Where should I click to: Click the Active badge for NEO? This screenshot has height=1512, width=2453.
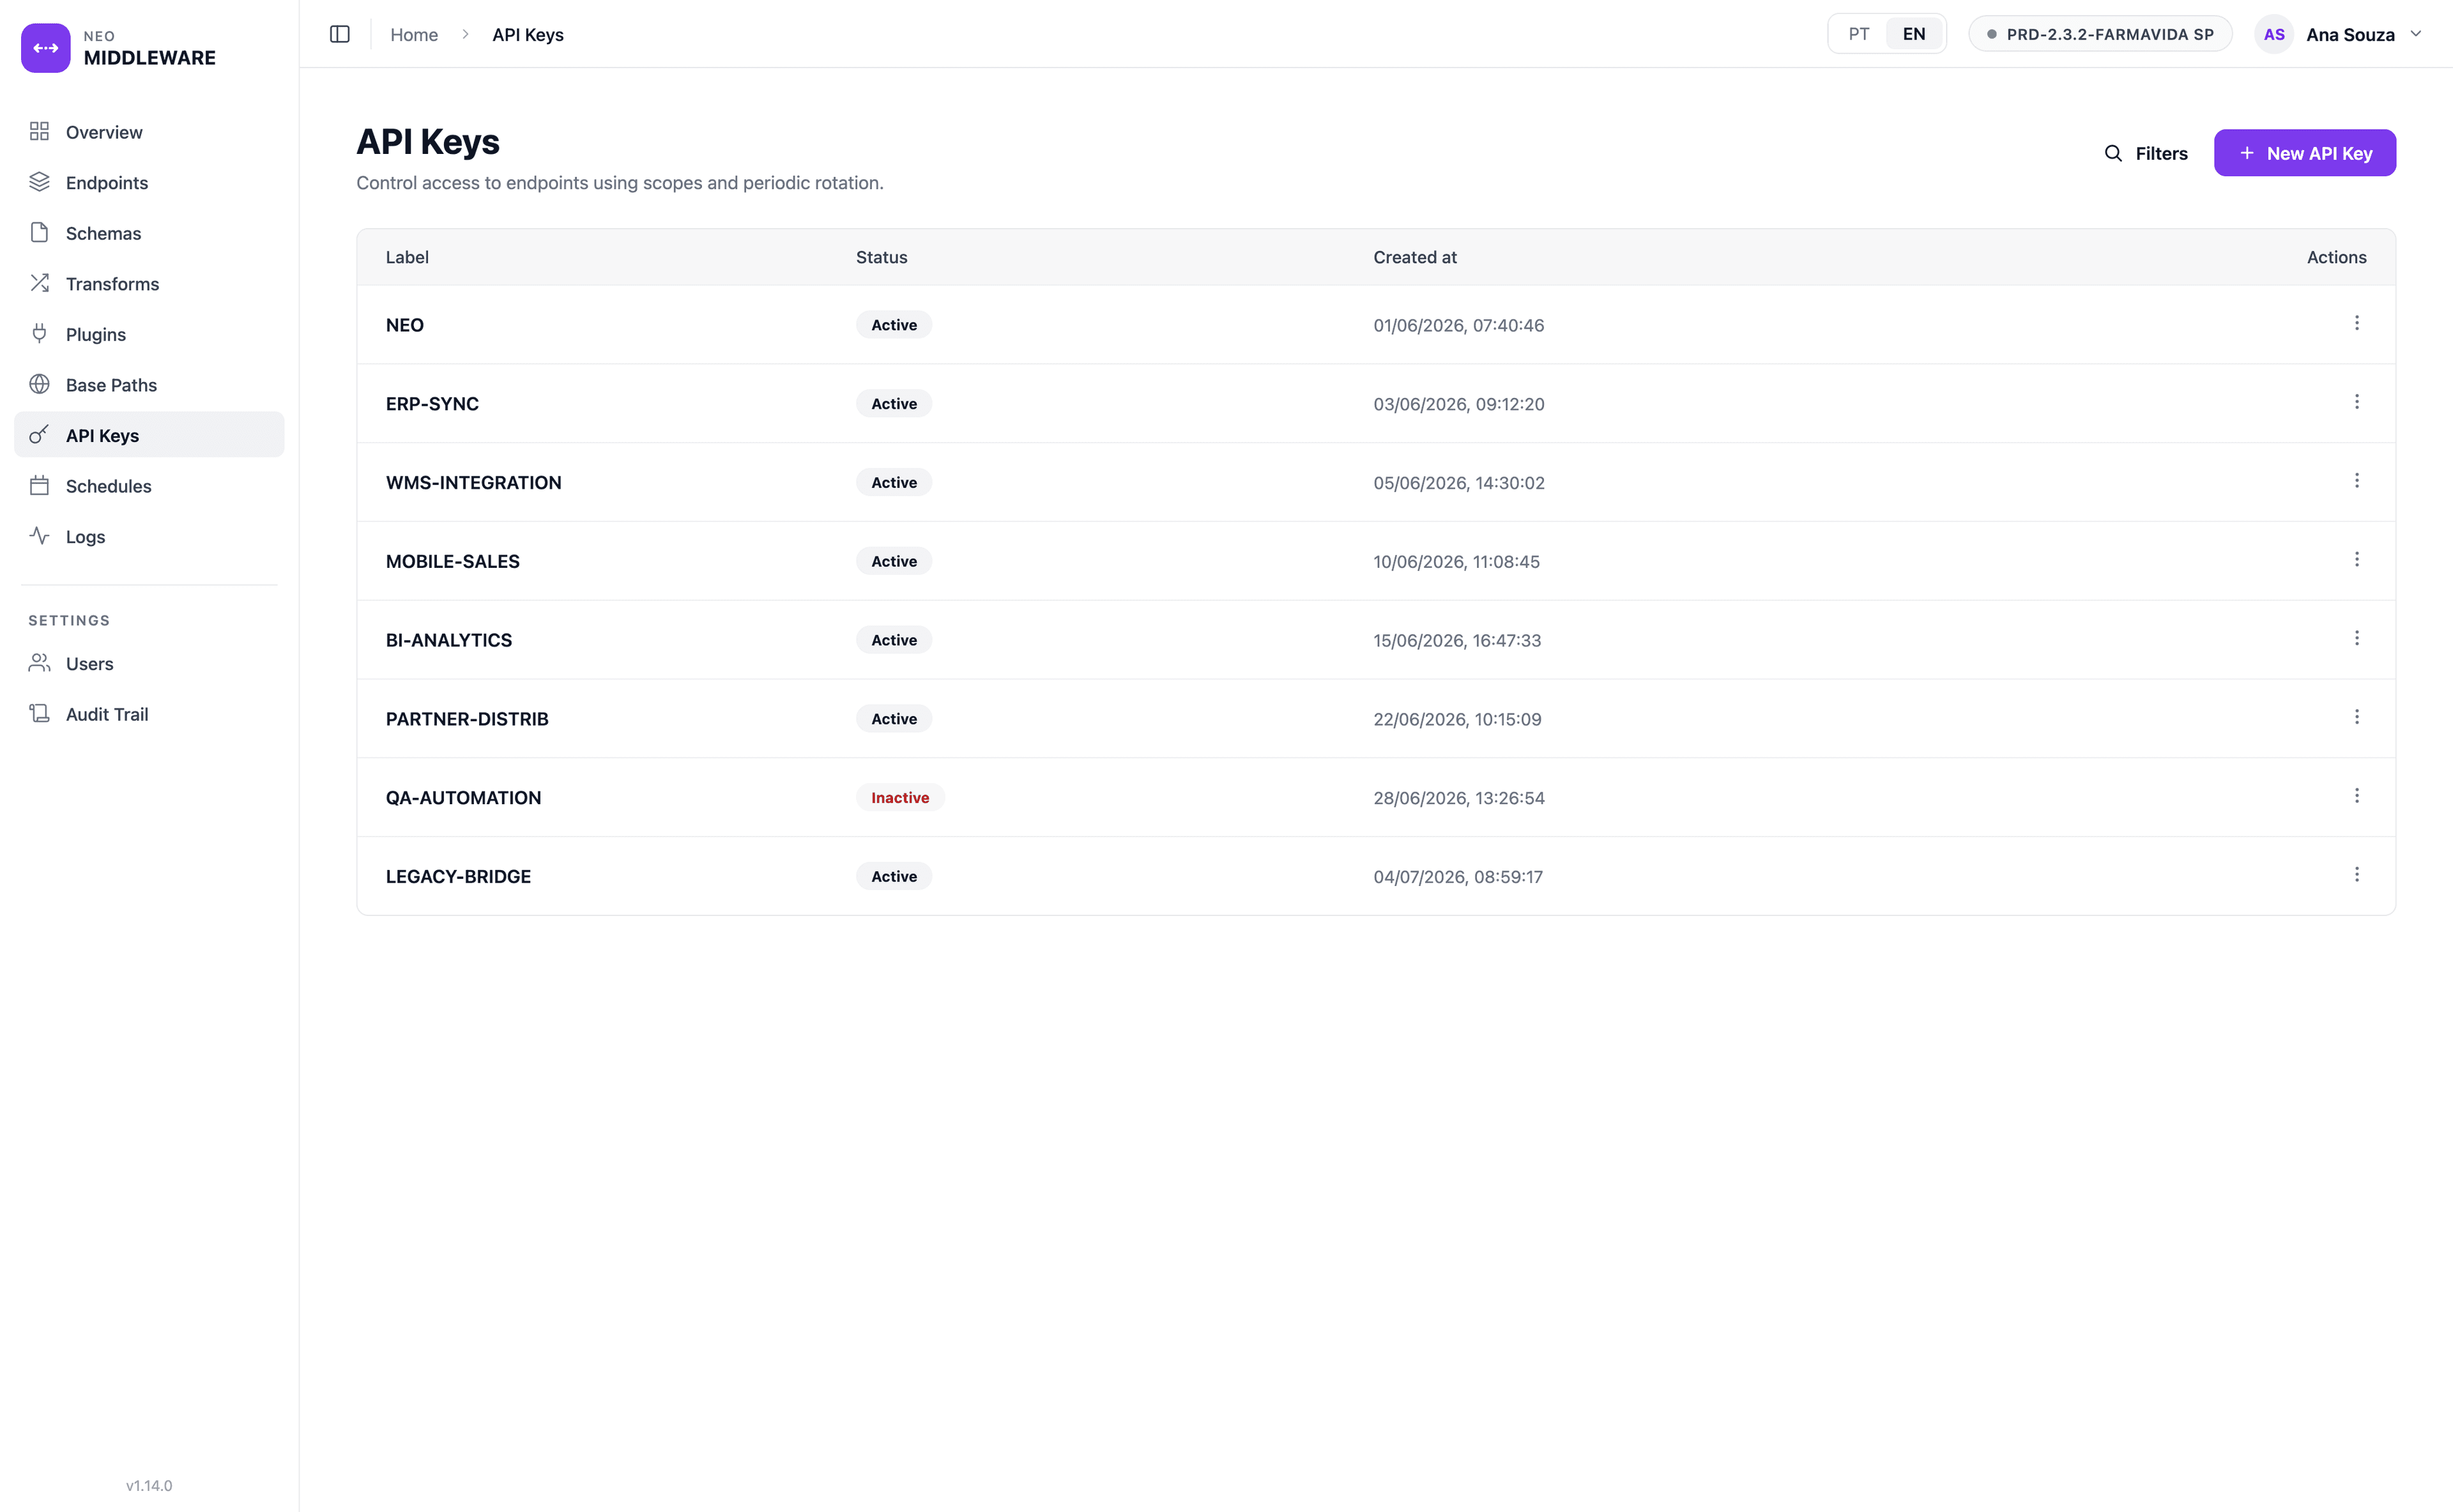pyautogui.click(x=894, y=325)
